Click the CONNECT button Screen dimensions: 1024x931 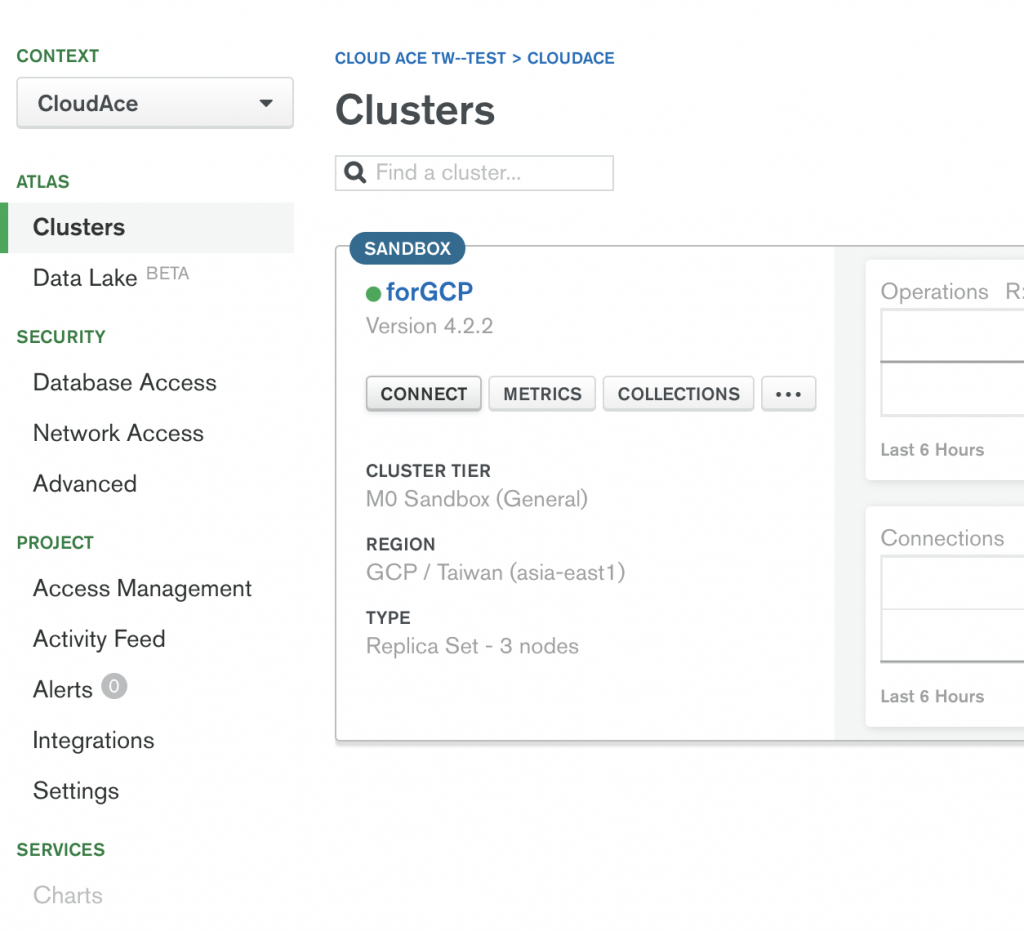click(x=424, y=394)
